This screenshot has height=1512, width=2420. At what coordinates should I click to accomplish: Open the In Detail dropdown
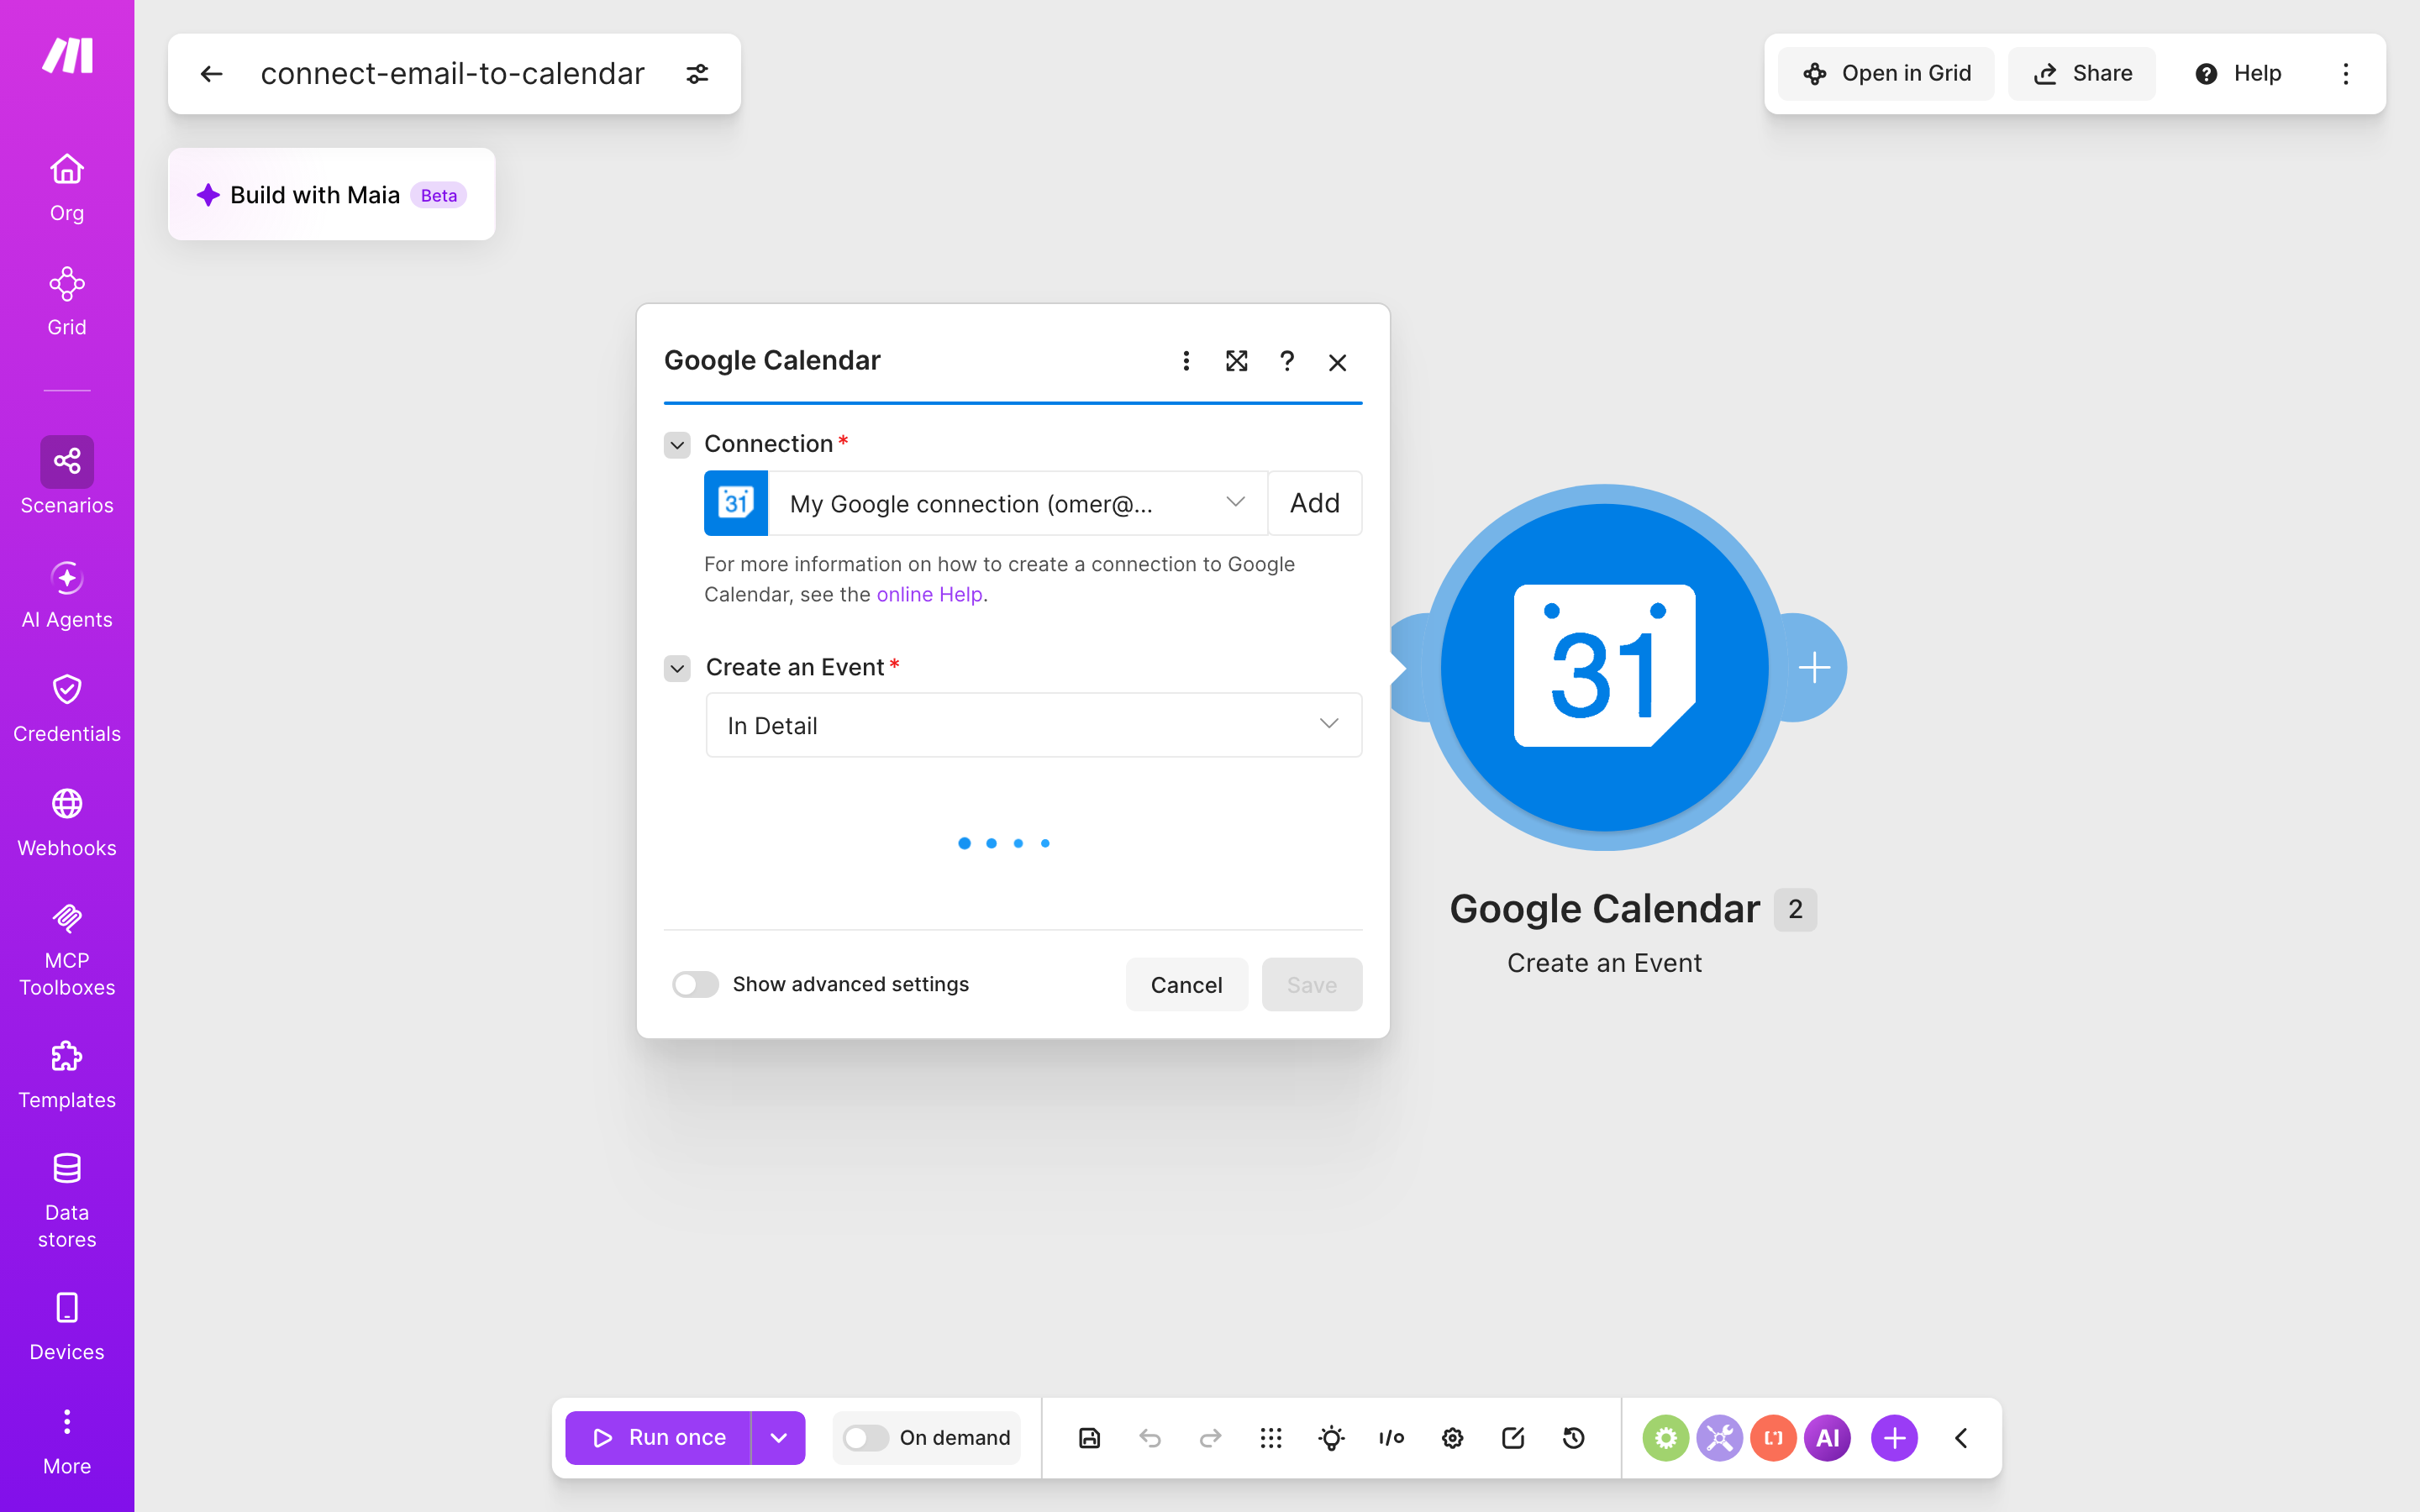point(1033,725)
